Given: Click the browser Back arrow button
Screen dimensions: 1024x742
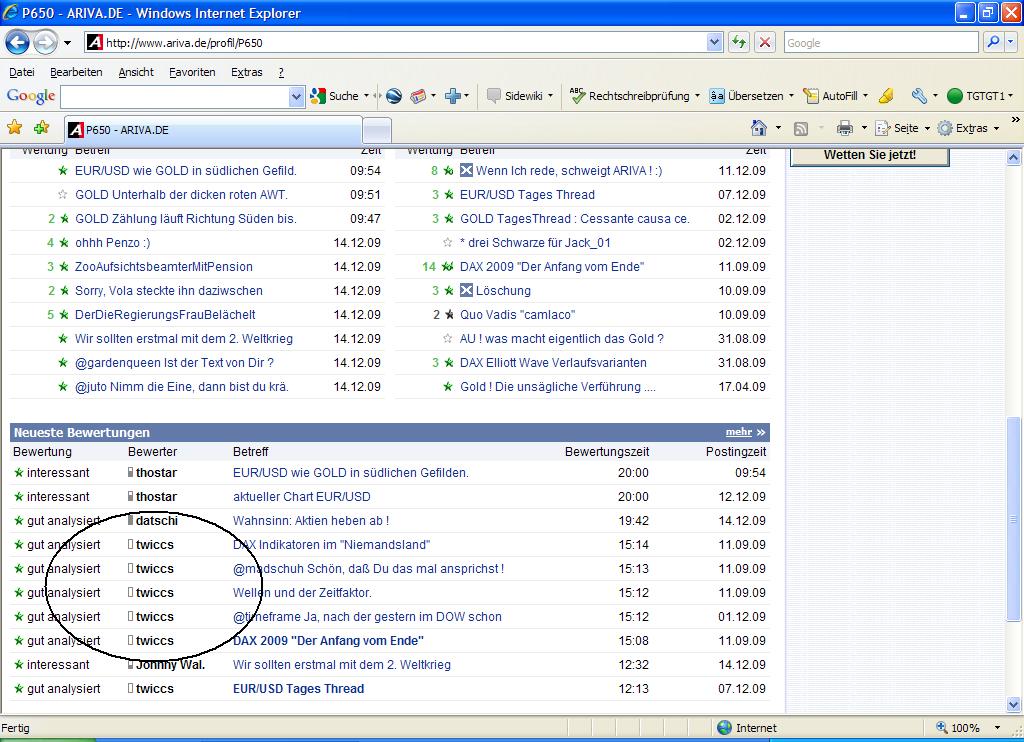Looking at the screenshot, I should [x=17, y=43].
